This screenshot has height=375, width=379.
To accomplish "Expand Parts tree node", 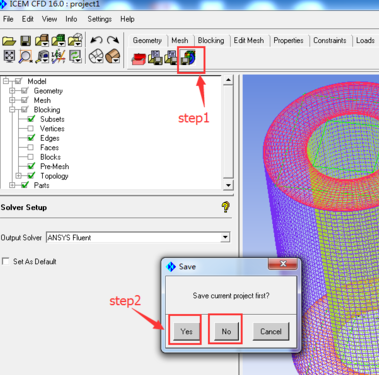I will 12,185.
